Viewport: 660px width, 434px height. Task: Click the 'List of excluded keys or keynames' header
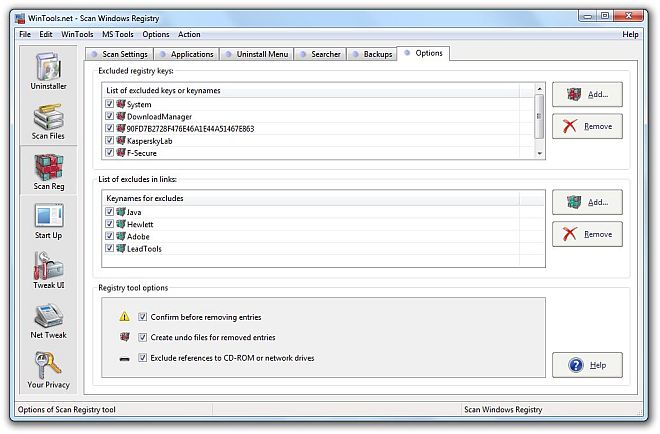(x=311, y=91)
